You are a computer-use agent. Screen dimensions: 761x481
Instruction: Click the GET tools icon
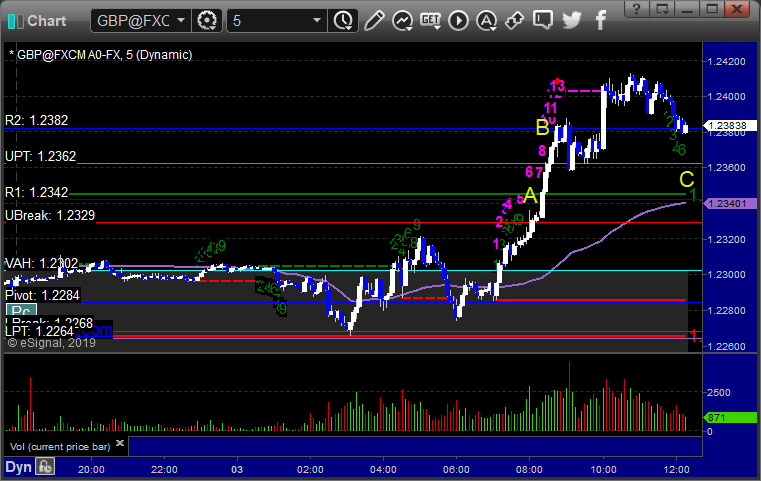click(430, 21)
